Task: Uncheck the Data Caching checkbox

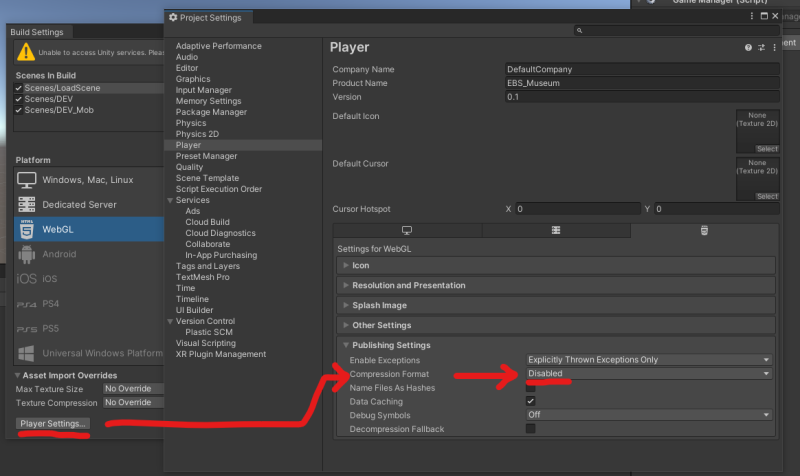Action: click(531, 401)
